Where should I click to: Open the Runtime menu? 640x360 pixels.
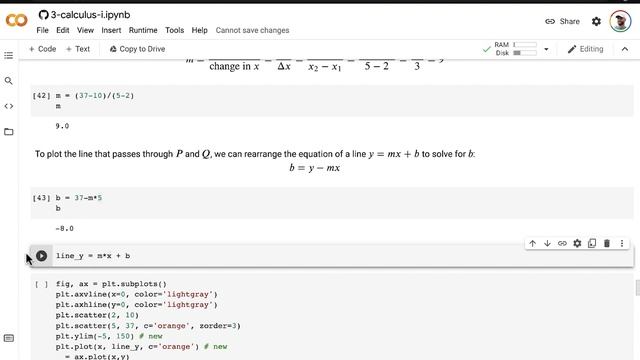click(x=143, y=30)
